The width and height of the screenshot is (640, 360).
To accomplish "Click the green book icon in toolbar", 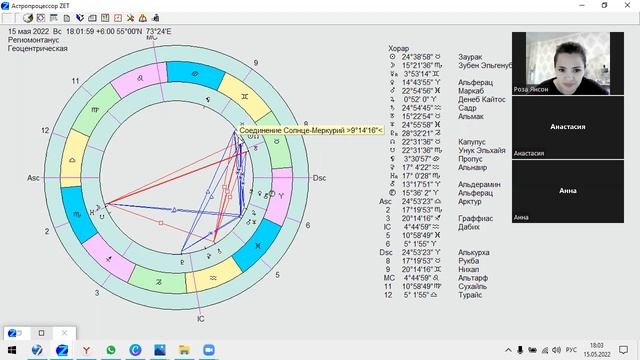I will (x=105, y=18).
